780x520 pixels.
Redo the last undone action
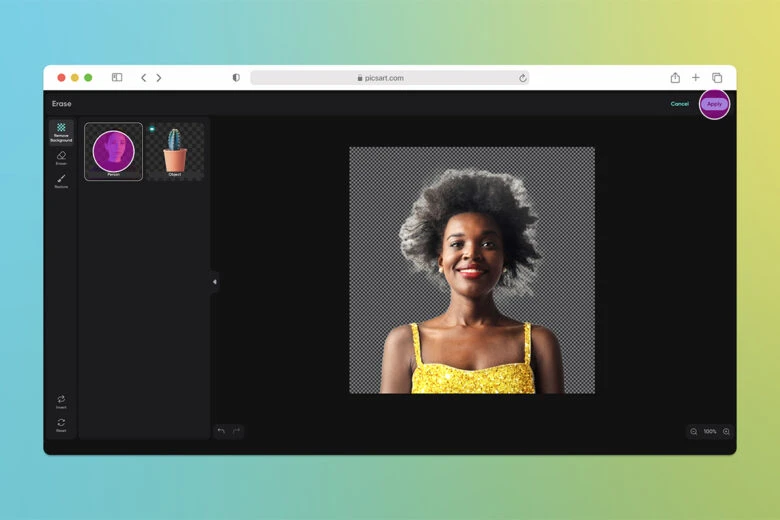pyautogui.click(x=237, y=431)
